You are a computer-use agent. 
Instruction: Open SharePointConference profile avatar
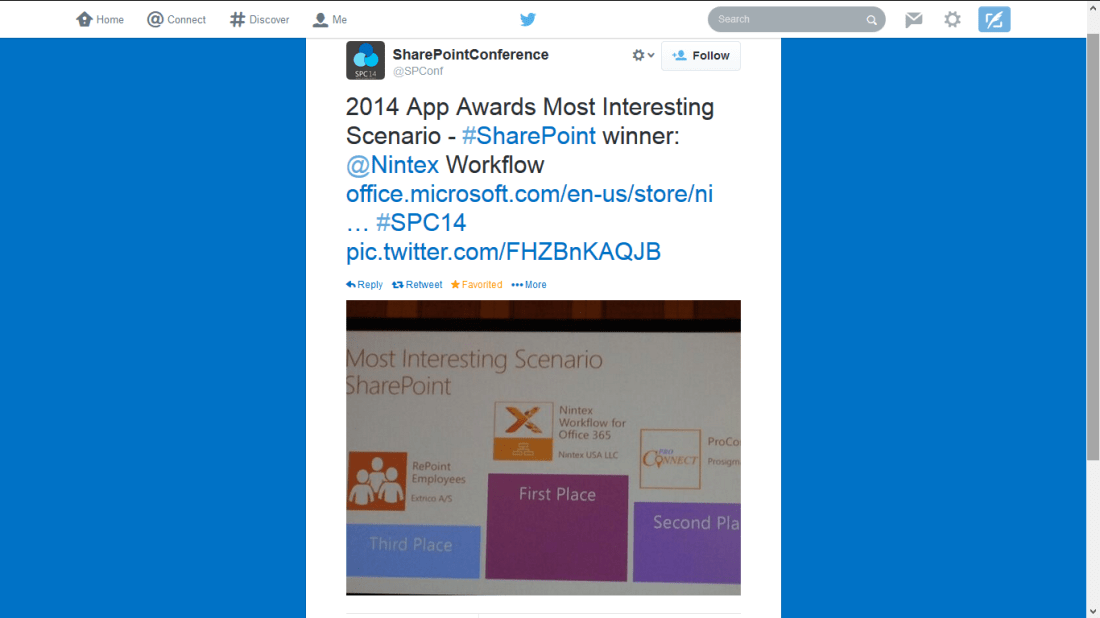365,60
